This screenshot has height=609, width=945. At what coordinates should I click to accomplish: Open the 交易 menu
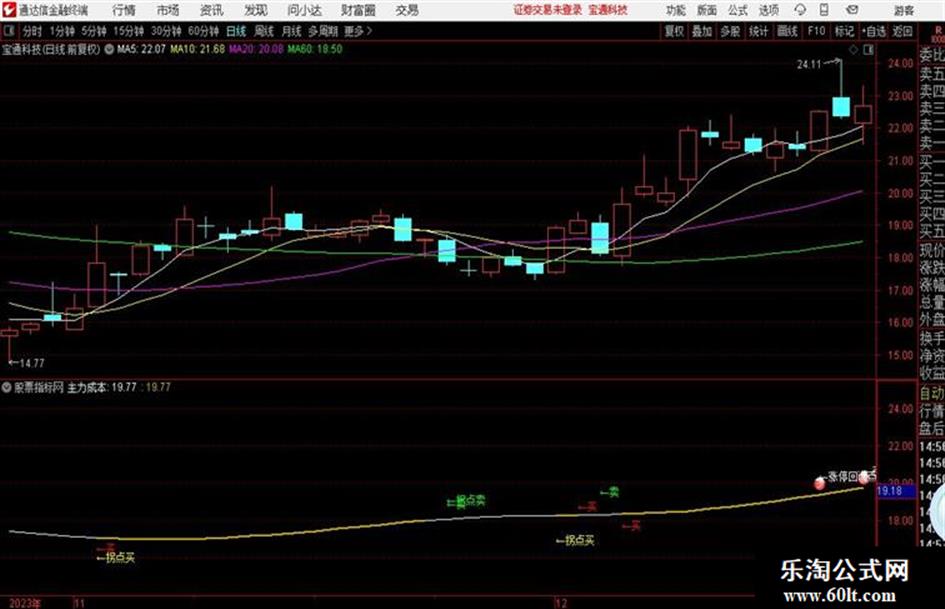pos(407,10)
